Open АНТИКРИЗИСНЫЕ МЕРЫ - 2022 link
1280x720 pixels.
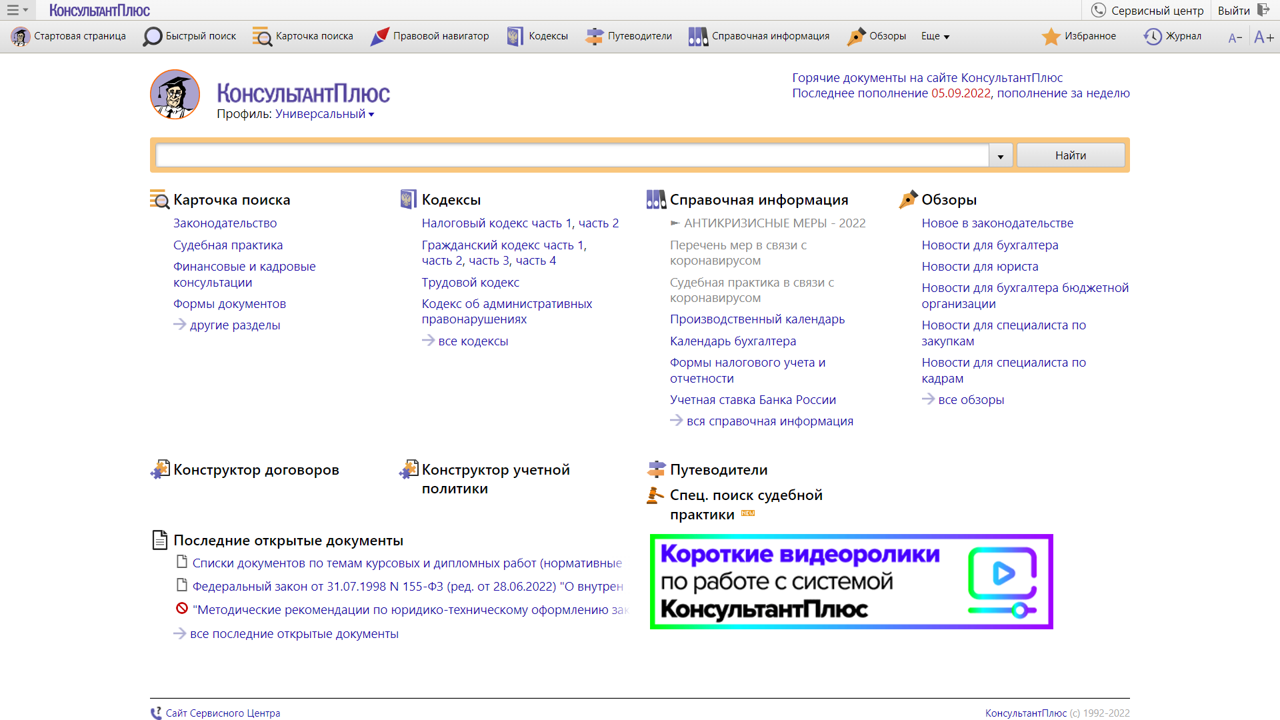(768, 223)
